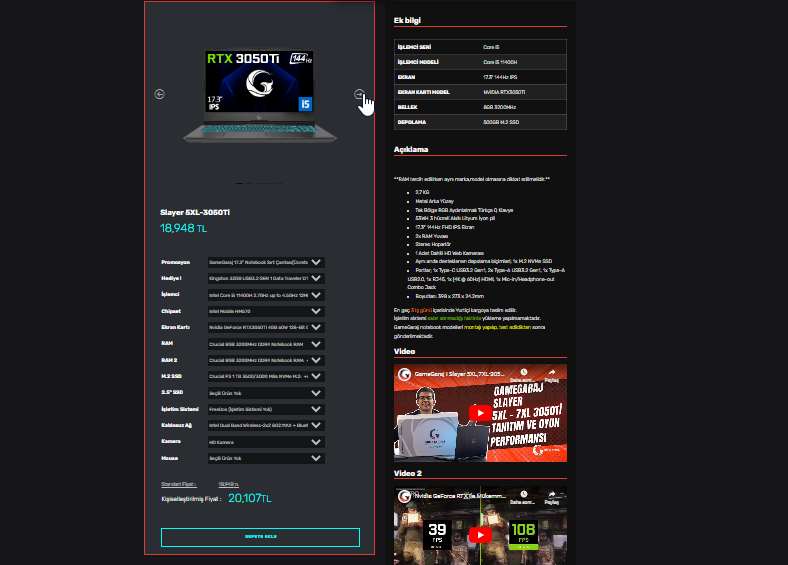Click Watch Later clock on first video
This screenshot has height=565, width=788.
[x=523, y=374]
